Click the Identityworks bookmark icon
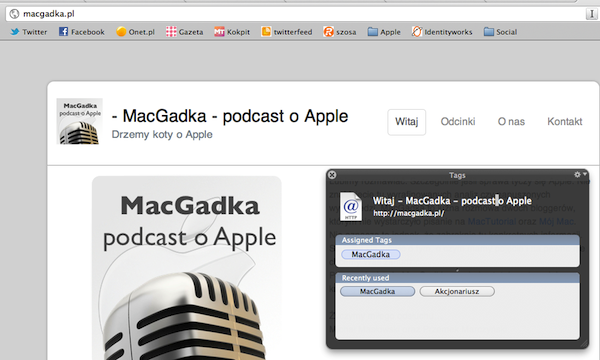This screenshot has width=600, height=360. tap(417, 31)
